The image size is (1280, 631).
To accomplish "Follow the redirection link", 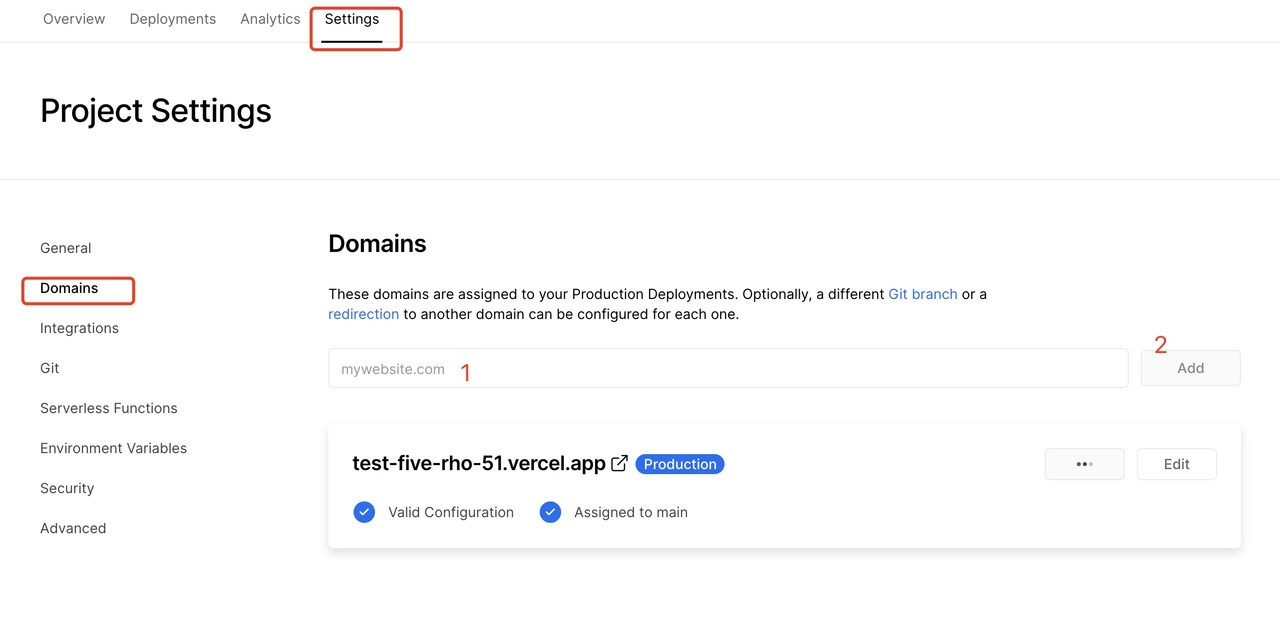I will pyautogui.click(x=364, y=314).
